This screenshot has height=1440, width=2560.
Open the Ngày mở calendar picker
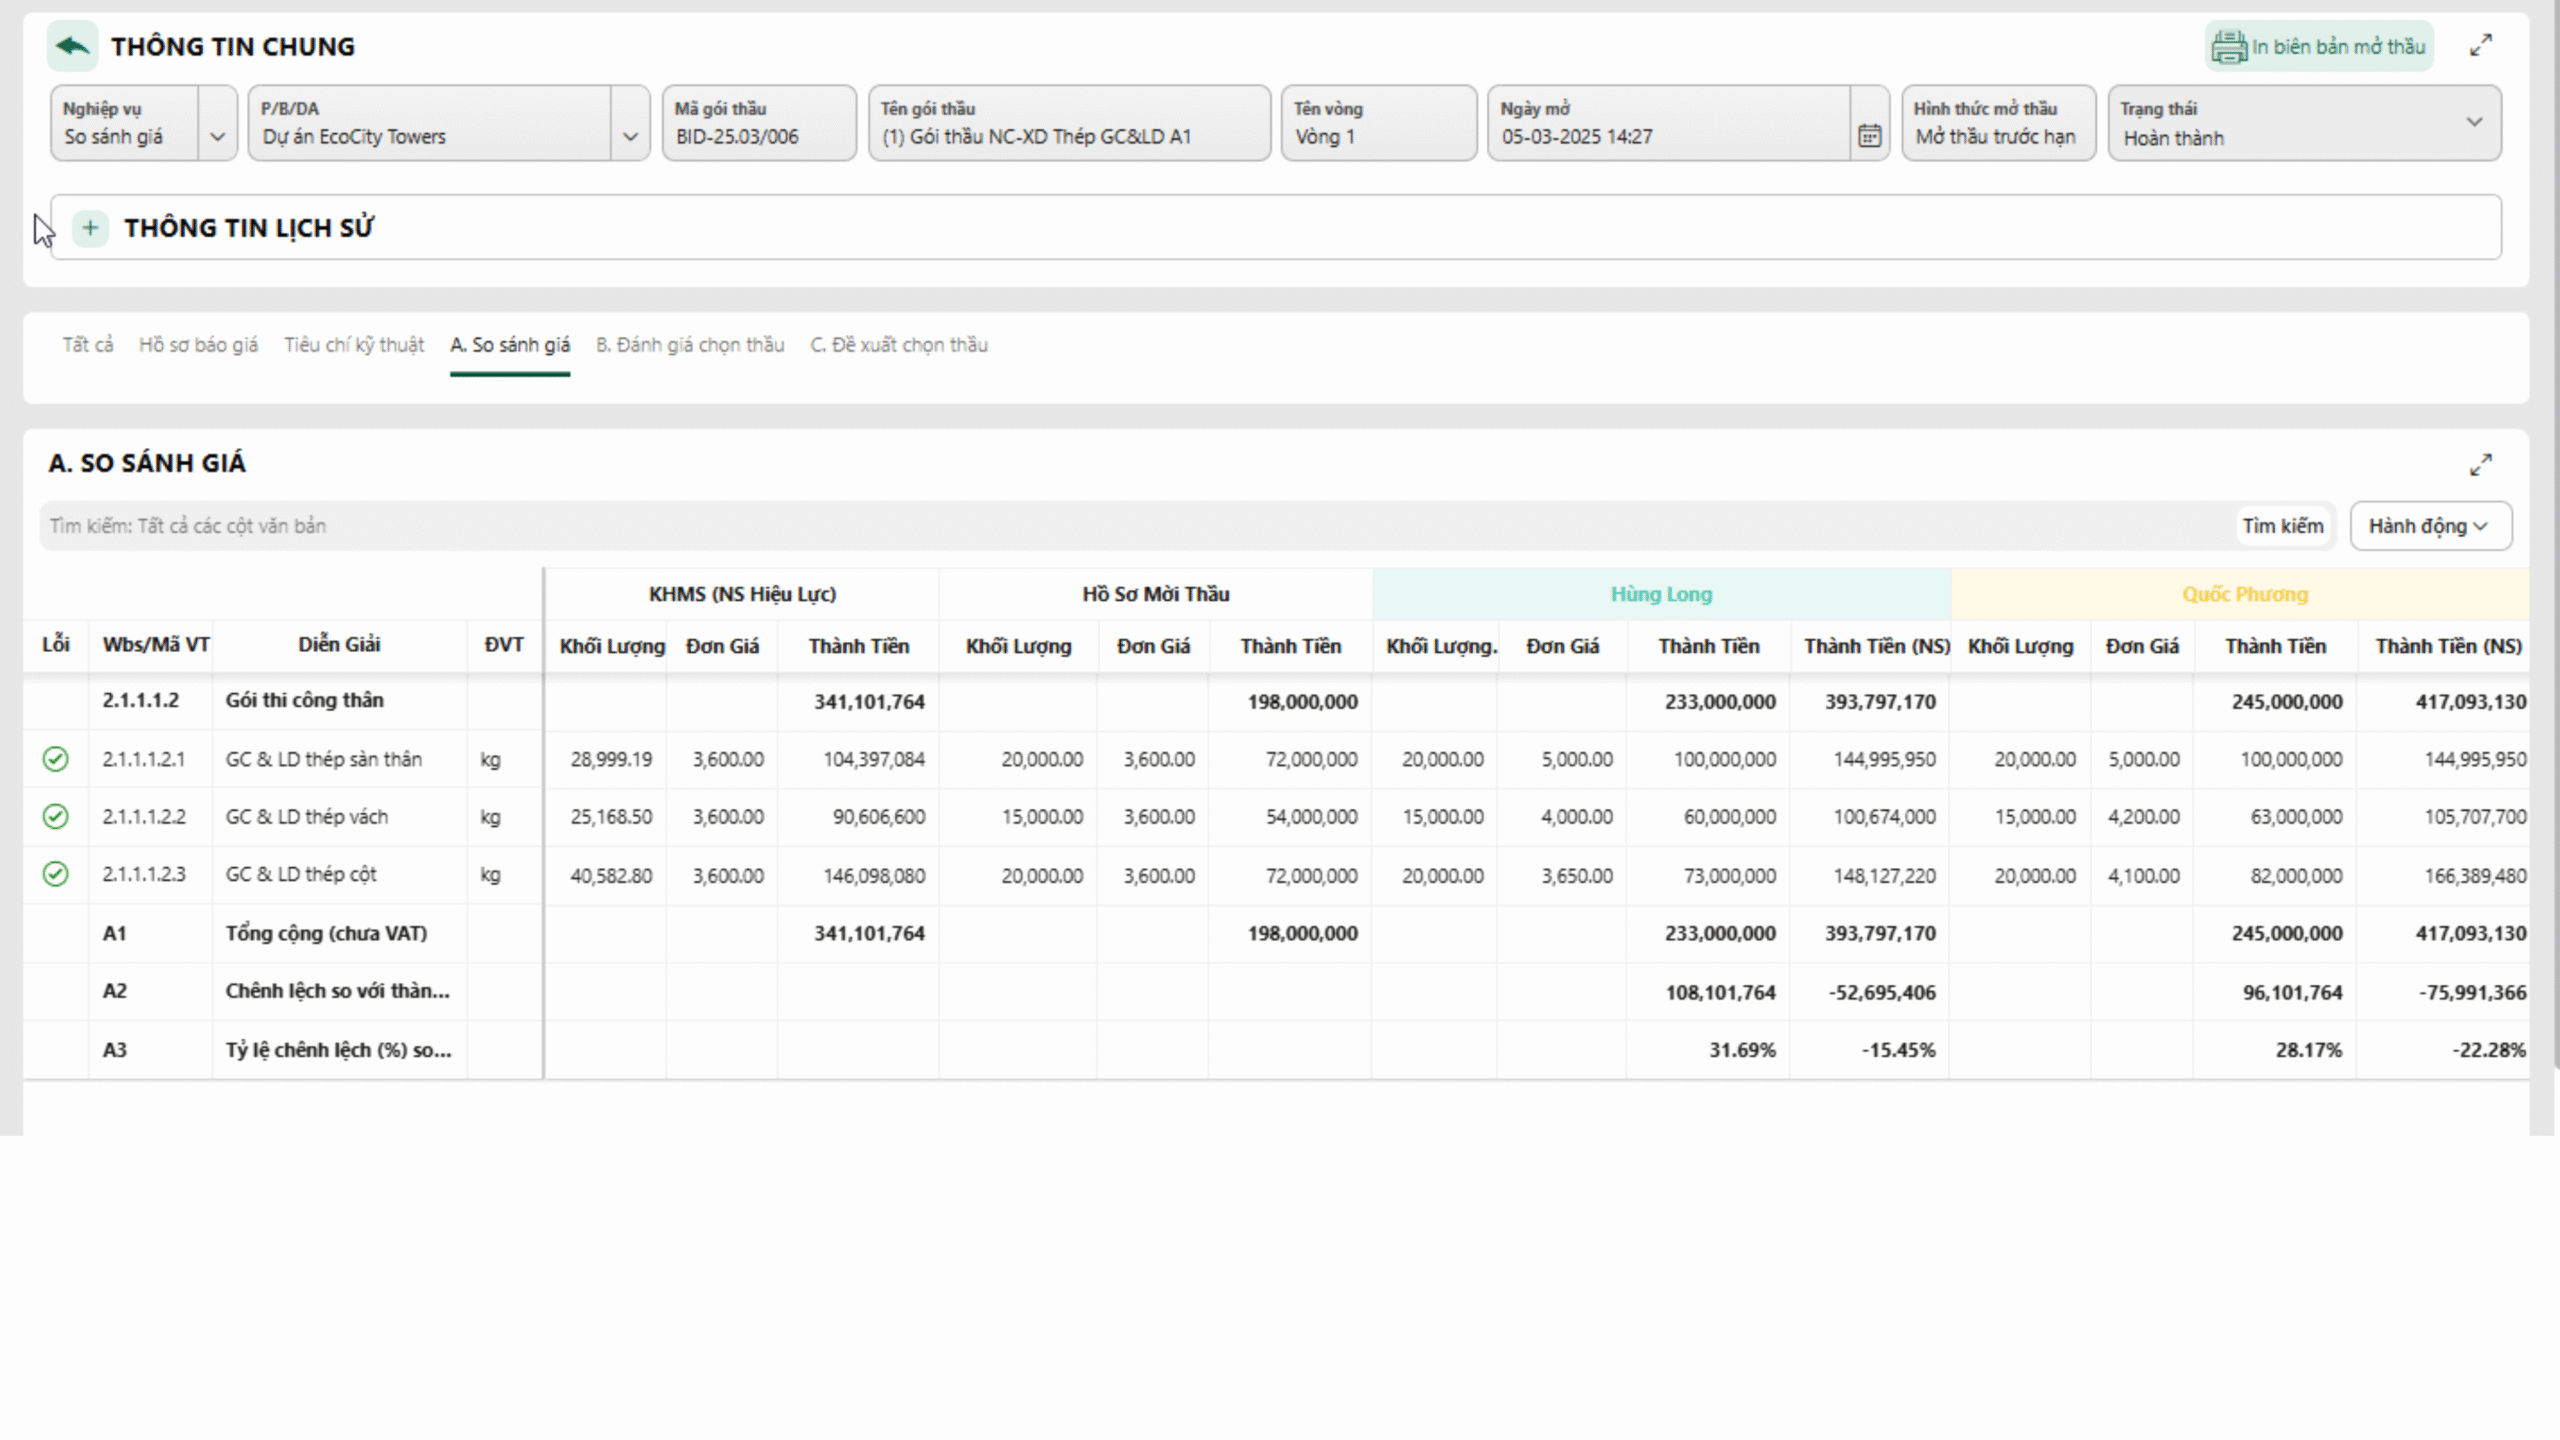point(1869,136)
